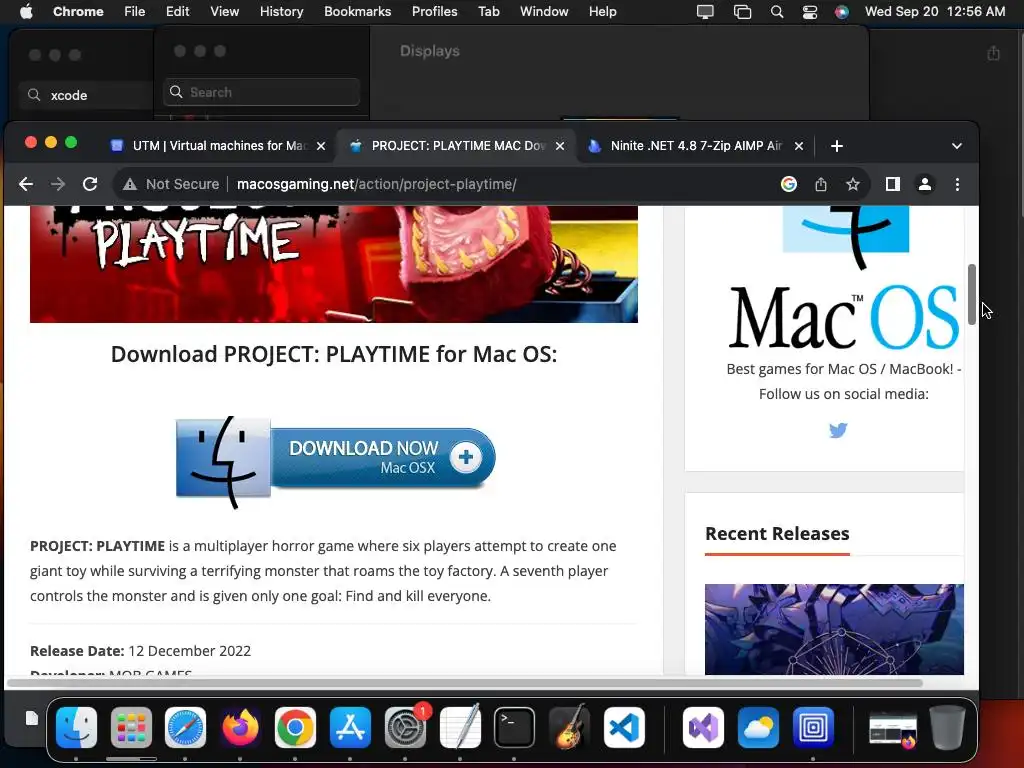Click the forward navigation arrow

click(x=58, y=184)
